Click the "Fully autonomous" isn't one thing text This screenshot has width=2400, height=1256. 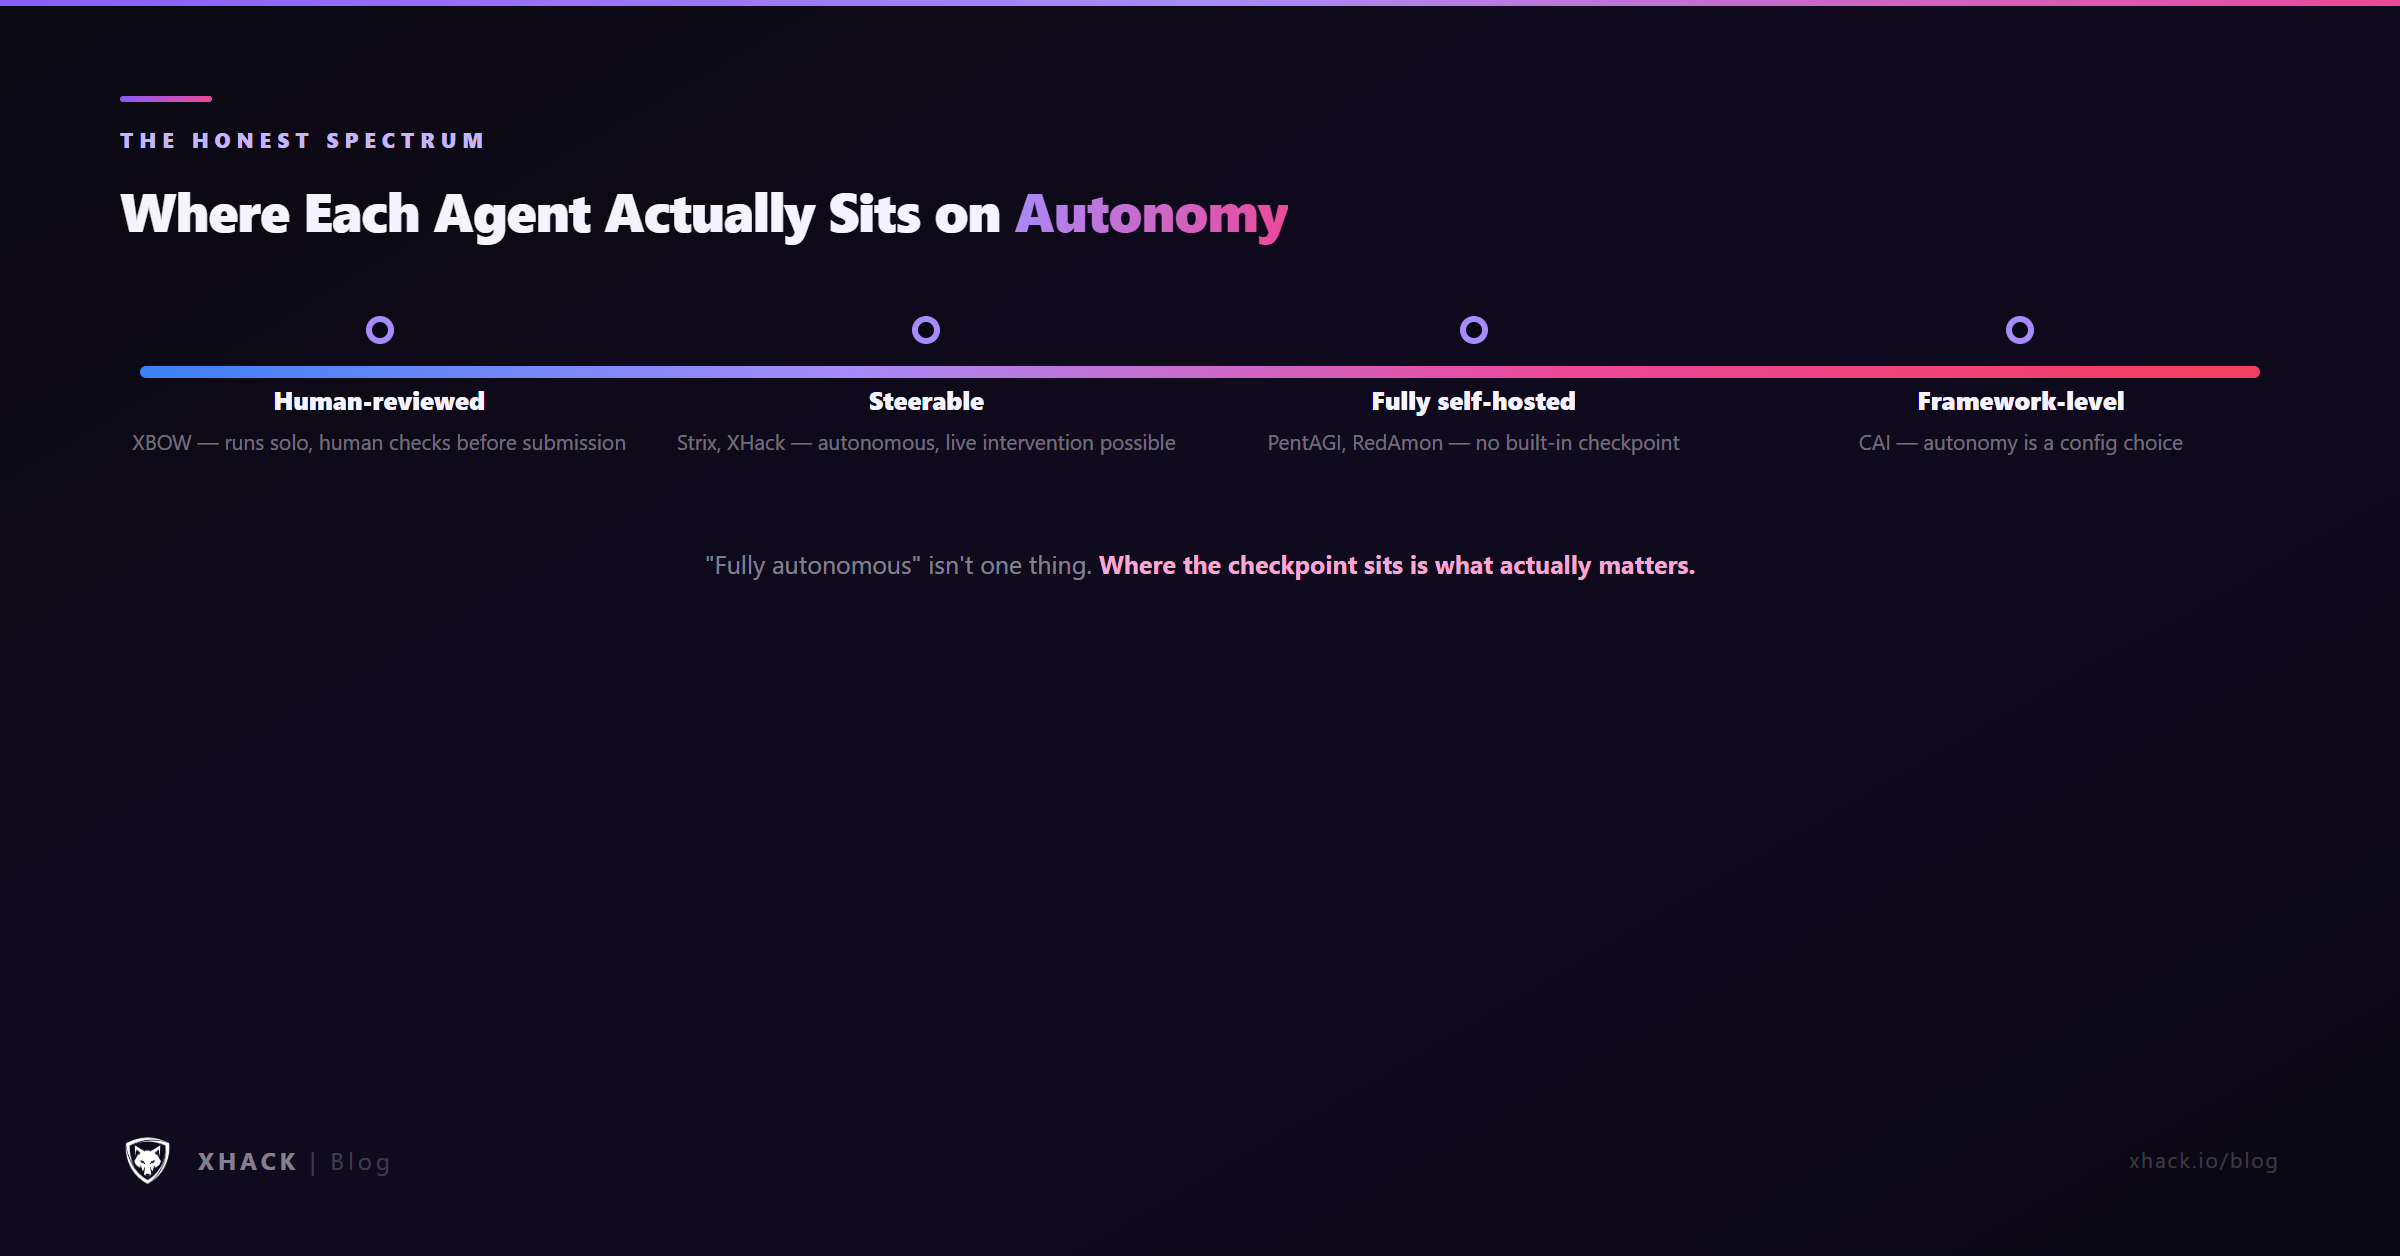point(898,566)
